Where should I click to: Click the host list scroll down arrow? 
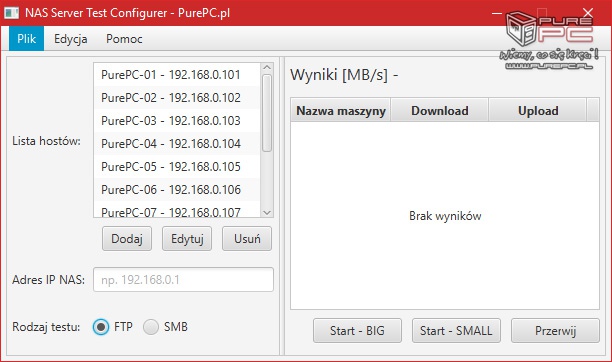[x=267, y=213]
